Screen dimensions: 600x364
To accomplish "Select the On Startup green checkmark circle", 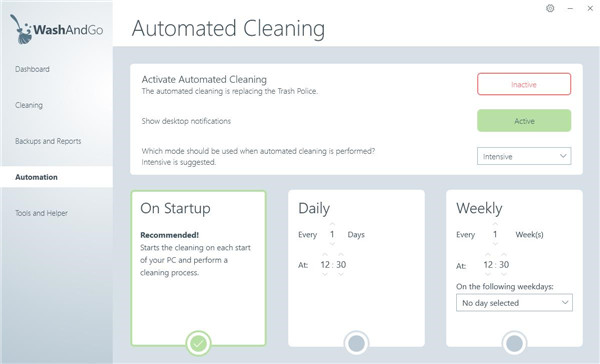I will coord(198,343).
